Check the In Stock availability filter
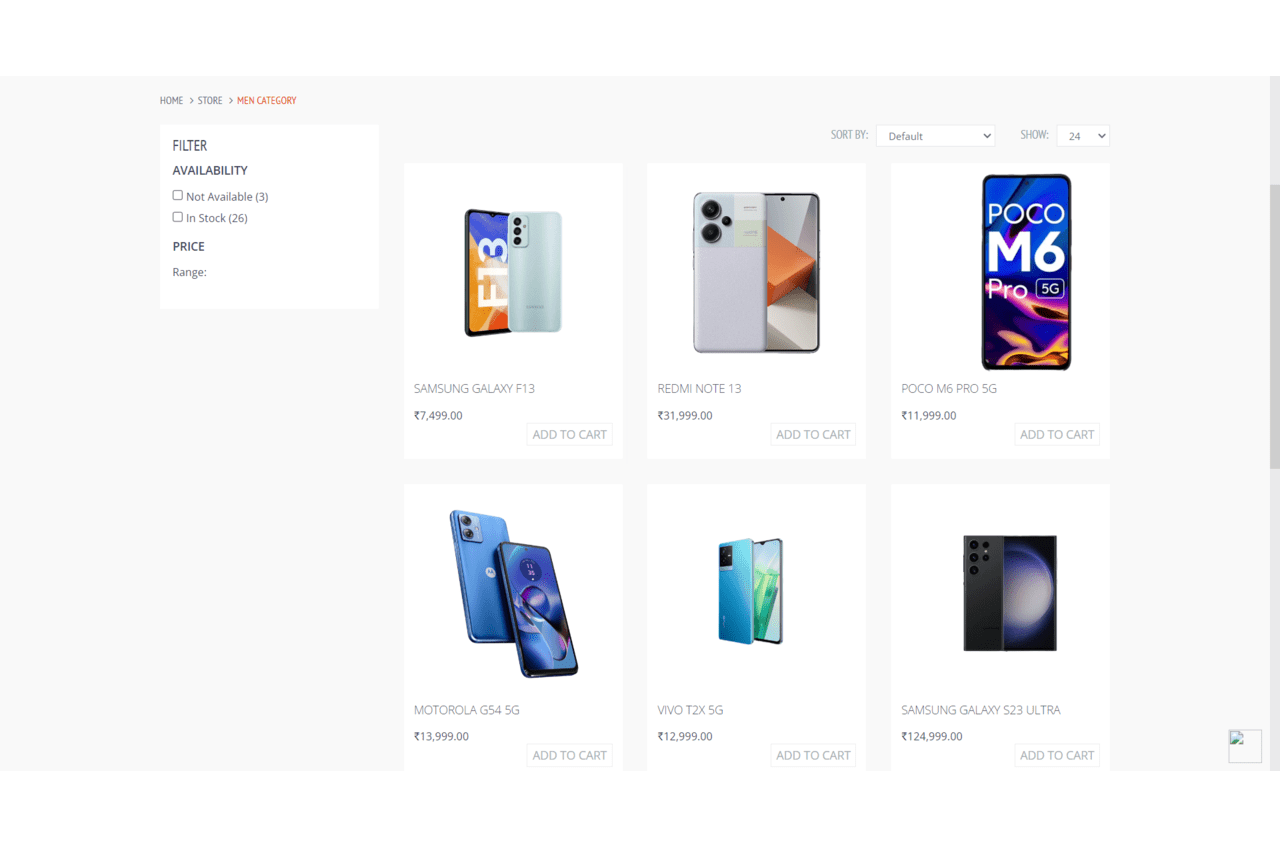1280x847 pixels. (x=178, y=217)
